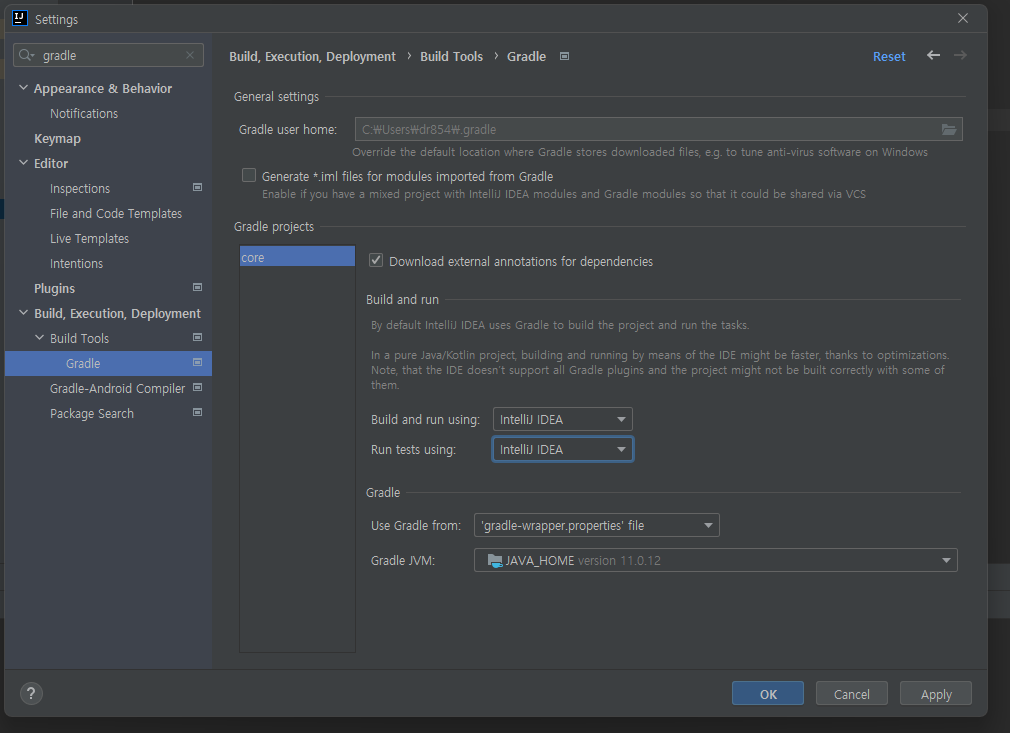Open the Build and run using dropdown
This screenshot has width=1010, height=733.
pos(562,419)
